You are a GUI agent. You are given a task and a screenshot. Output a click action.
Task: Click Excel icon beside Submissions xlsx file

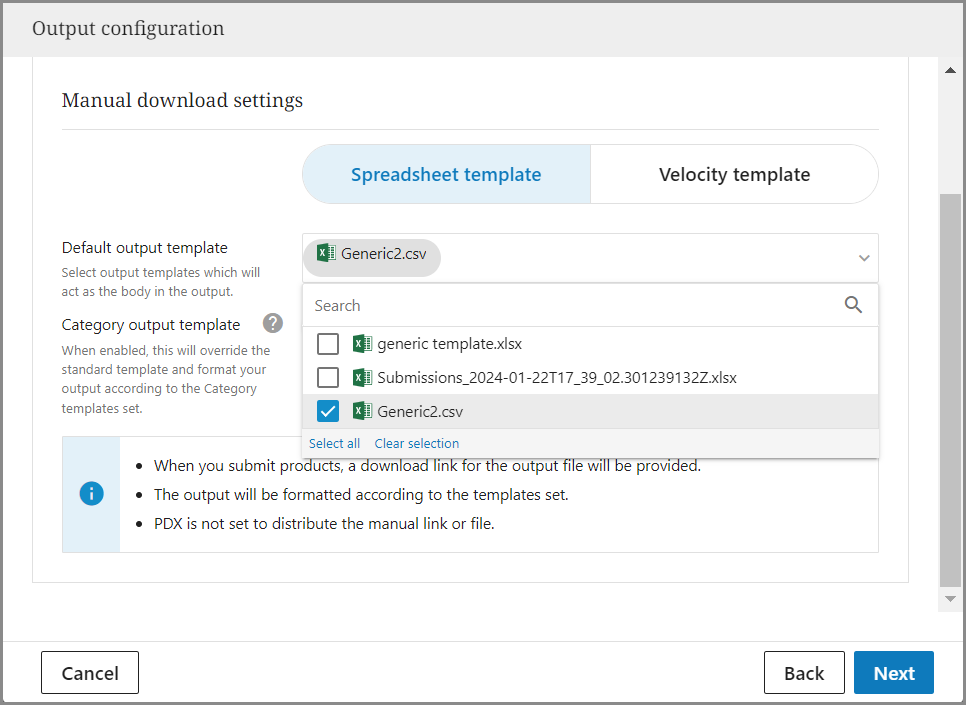[362, 378]
